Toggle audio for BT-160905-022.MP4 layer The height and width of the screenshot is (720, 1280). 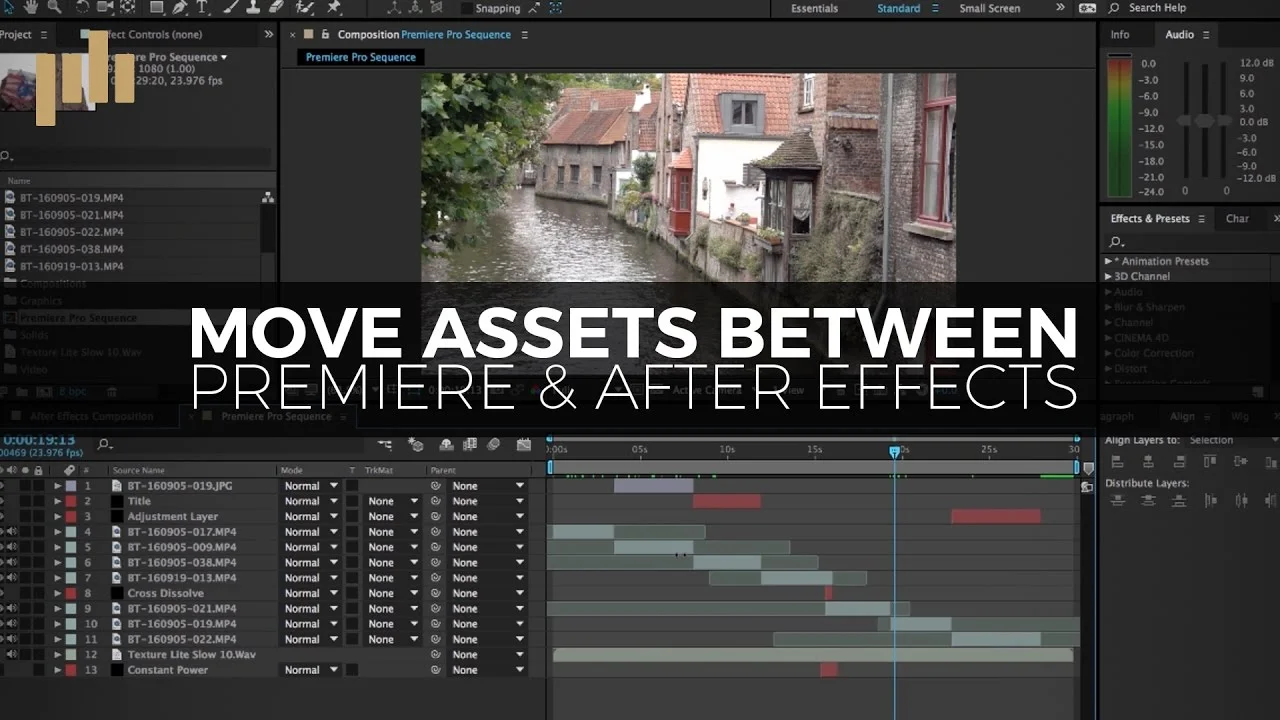tap(12, 639)
